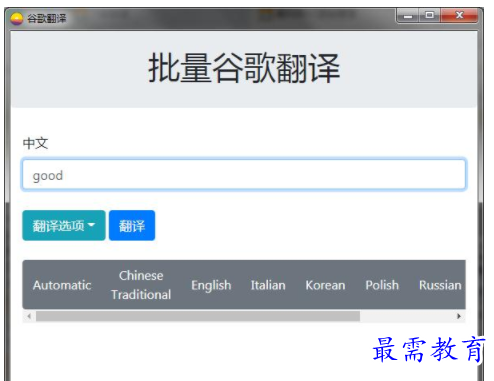Click the blue 翻译 button
The image size is (494, 381).
(132, 225)
